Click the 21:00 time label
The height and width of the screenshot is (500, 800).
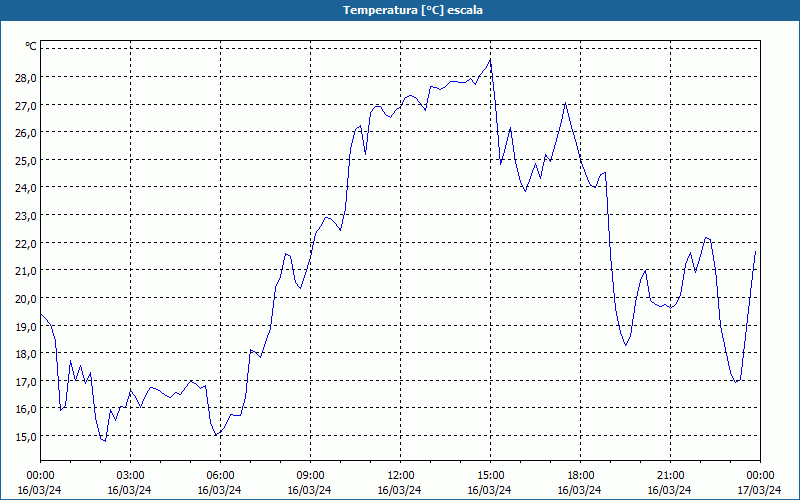pyautogui.click(x=670, y=476)
